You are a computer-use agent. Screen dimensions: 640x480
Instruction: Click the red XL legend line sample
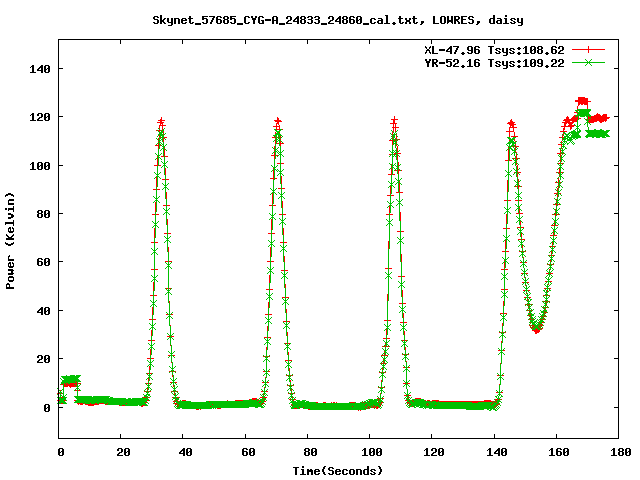click(588, 50)
